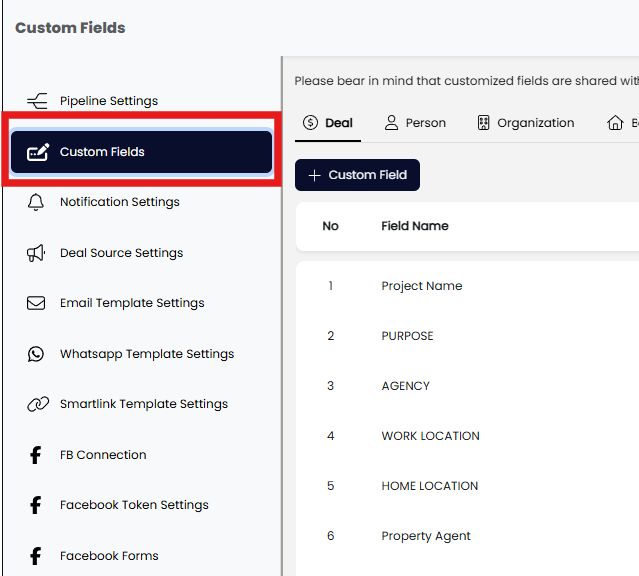Click the Smartlink Template chain icon
This screenshot has height=576, width=639.
[37, 404]
